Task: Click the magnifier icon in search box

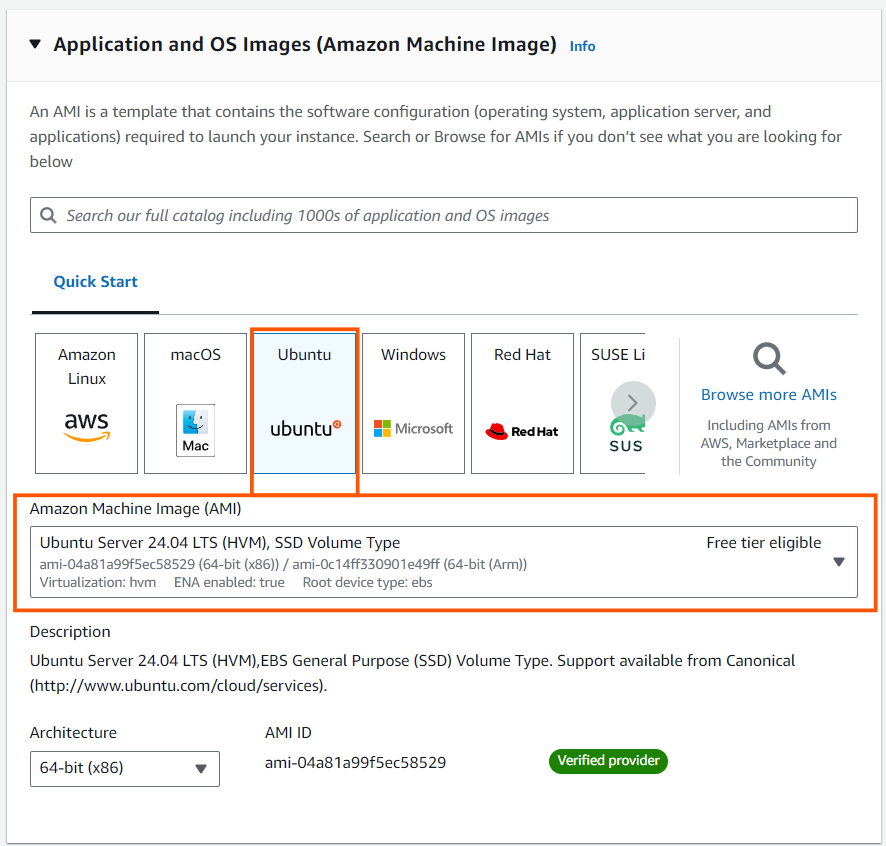Action: (x=48, y=215)
